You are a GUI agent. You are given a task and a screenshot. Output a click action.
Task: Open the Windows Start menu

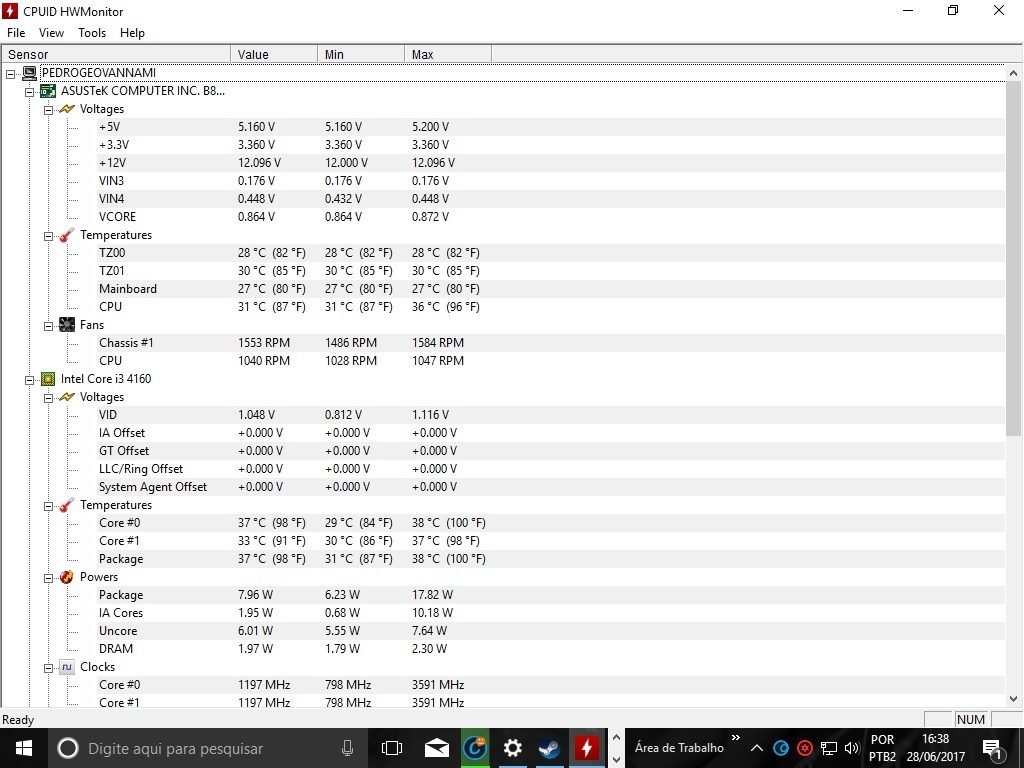click(x=24, y=748)
